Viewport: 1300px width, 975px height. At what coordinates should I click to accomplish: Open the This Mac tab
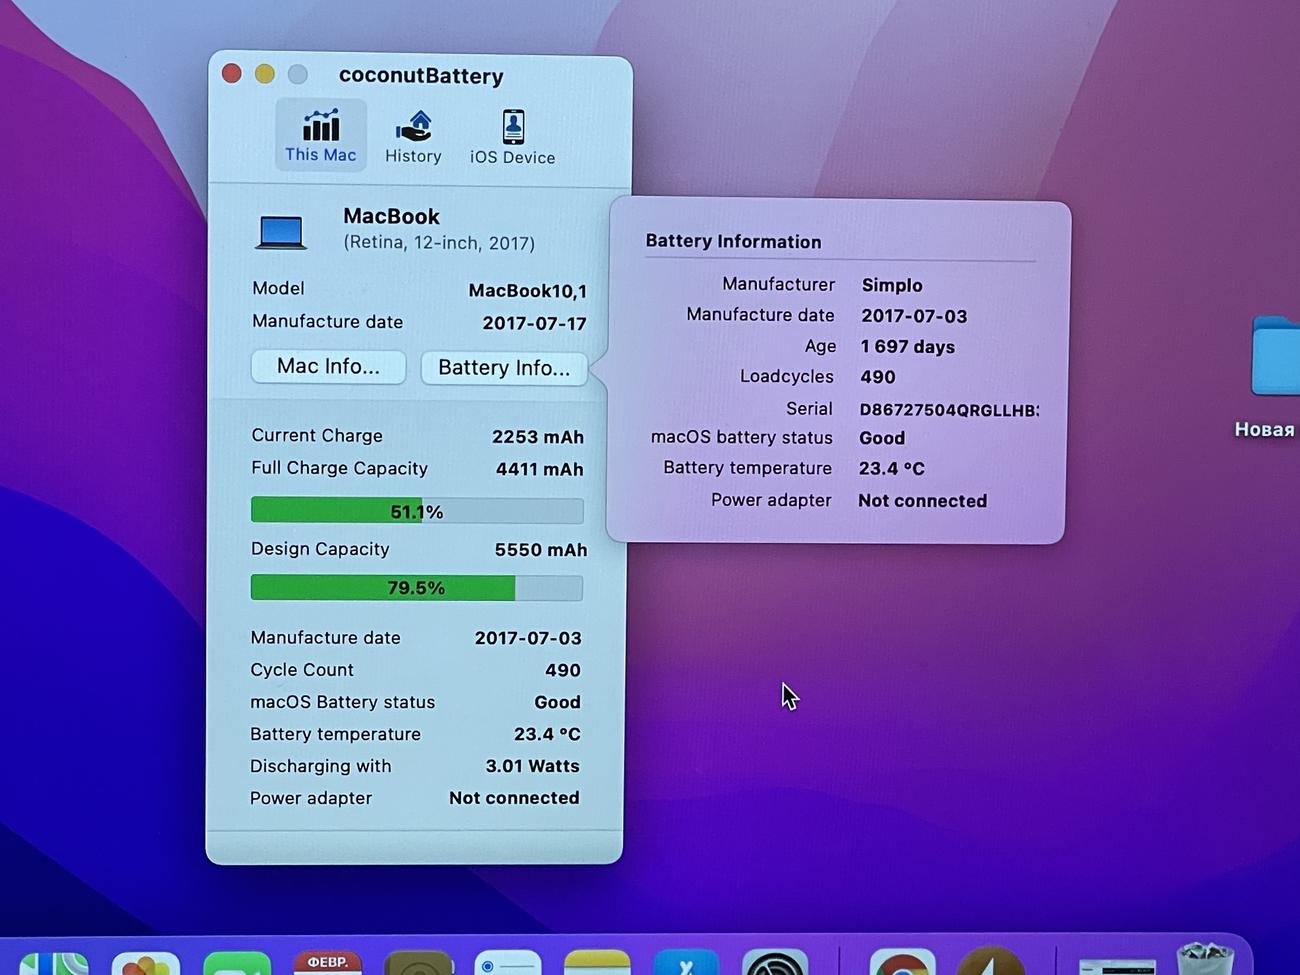(320, 135)
